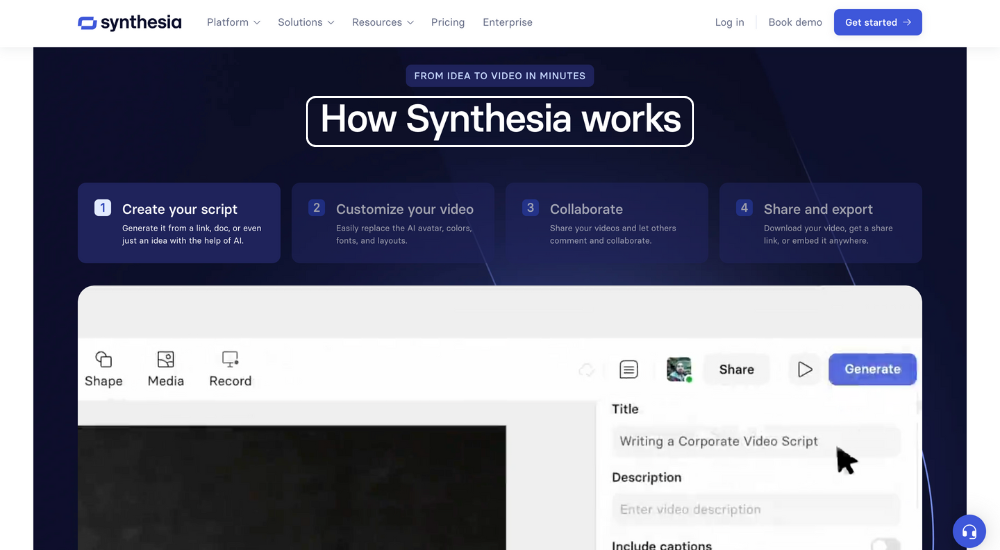Image resolution: width=1000 pixels, height=550 pixels.
Task: Click the From Idea to Video in Minutes badge
Action: [x=500, y=76]
